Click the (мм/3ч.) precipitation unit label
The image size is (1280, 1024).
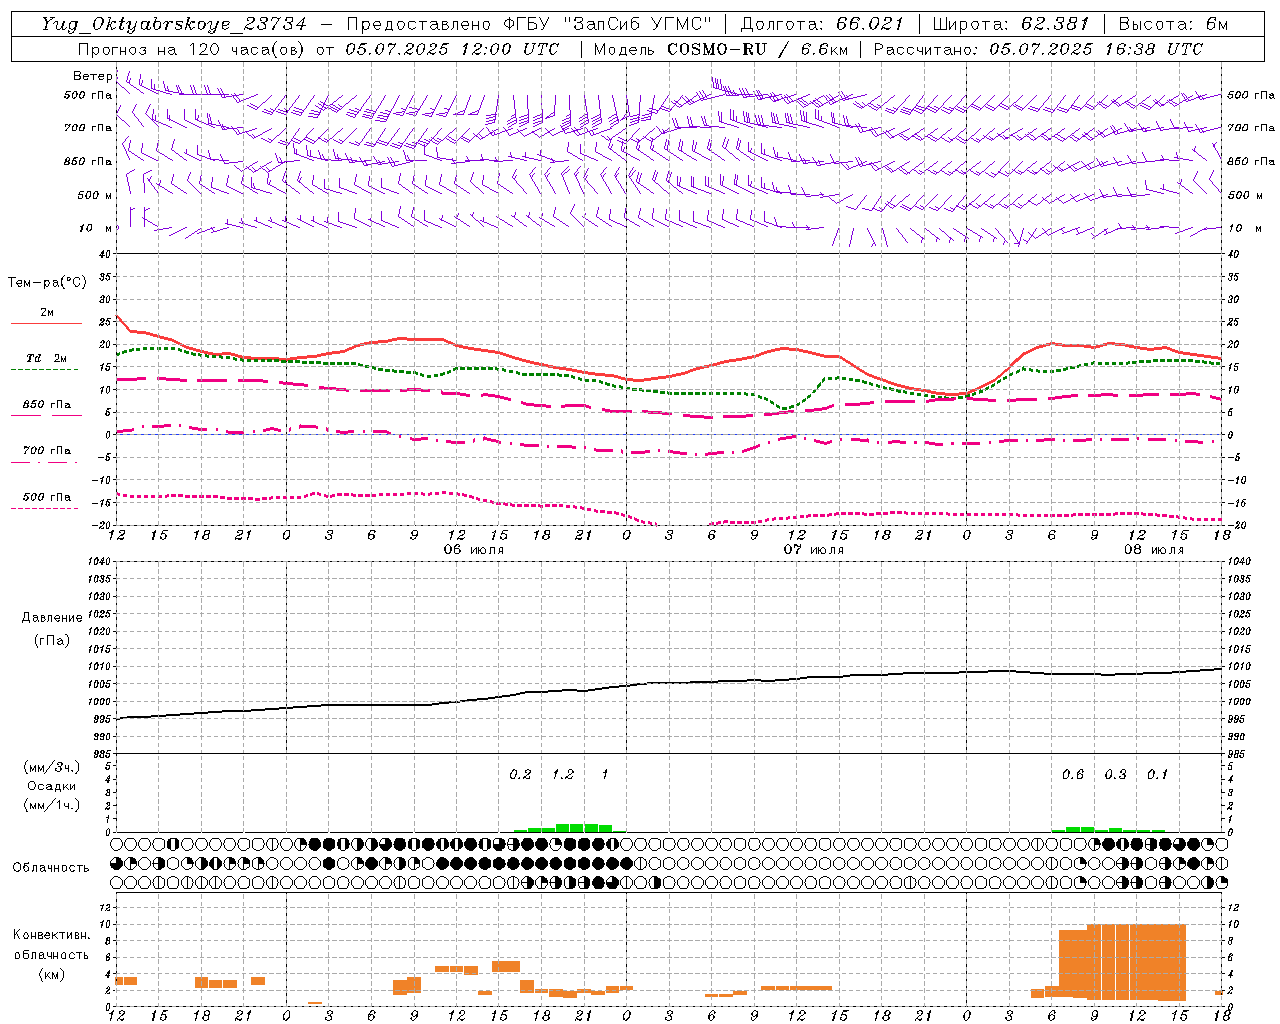pyautogui.click(x=51, y=767)
